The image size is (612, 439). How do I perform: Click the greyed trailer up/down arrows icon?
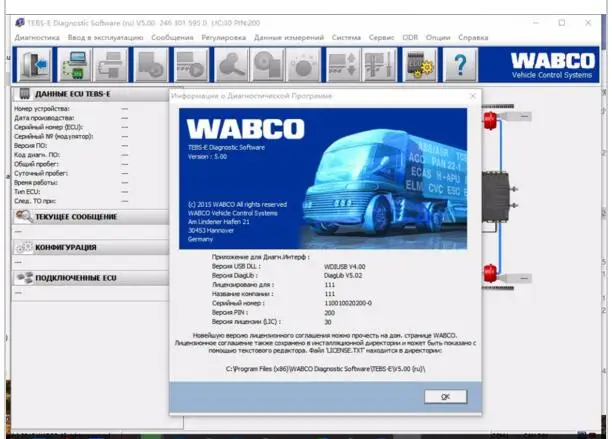tap(343, 65)
